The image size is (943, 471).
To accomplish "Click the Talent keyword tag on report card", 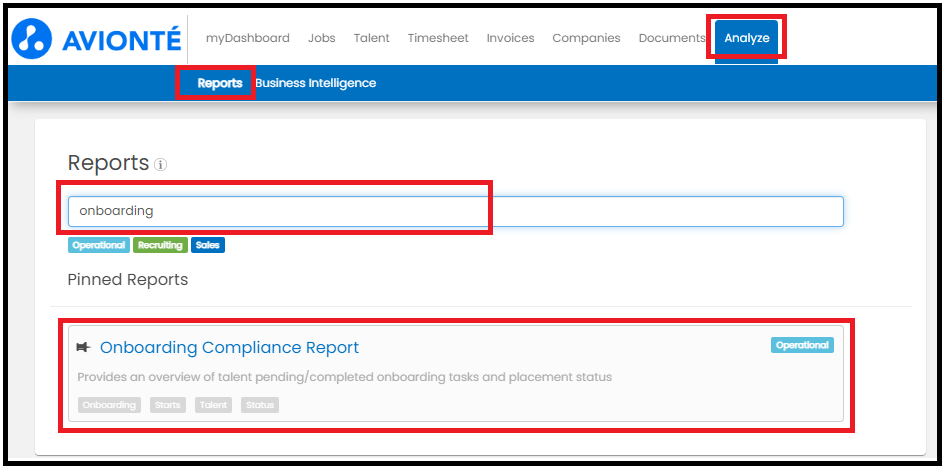I will point(213,405).
